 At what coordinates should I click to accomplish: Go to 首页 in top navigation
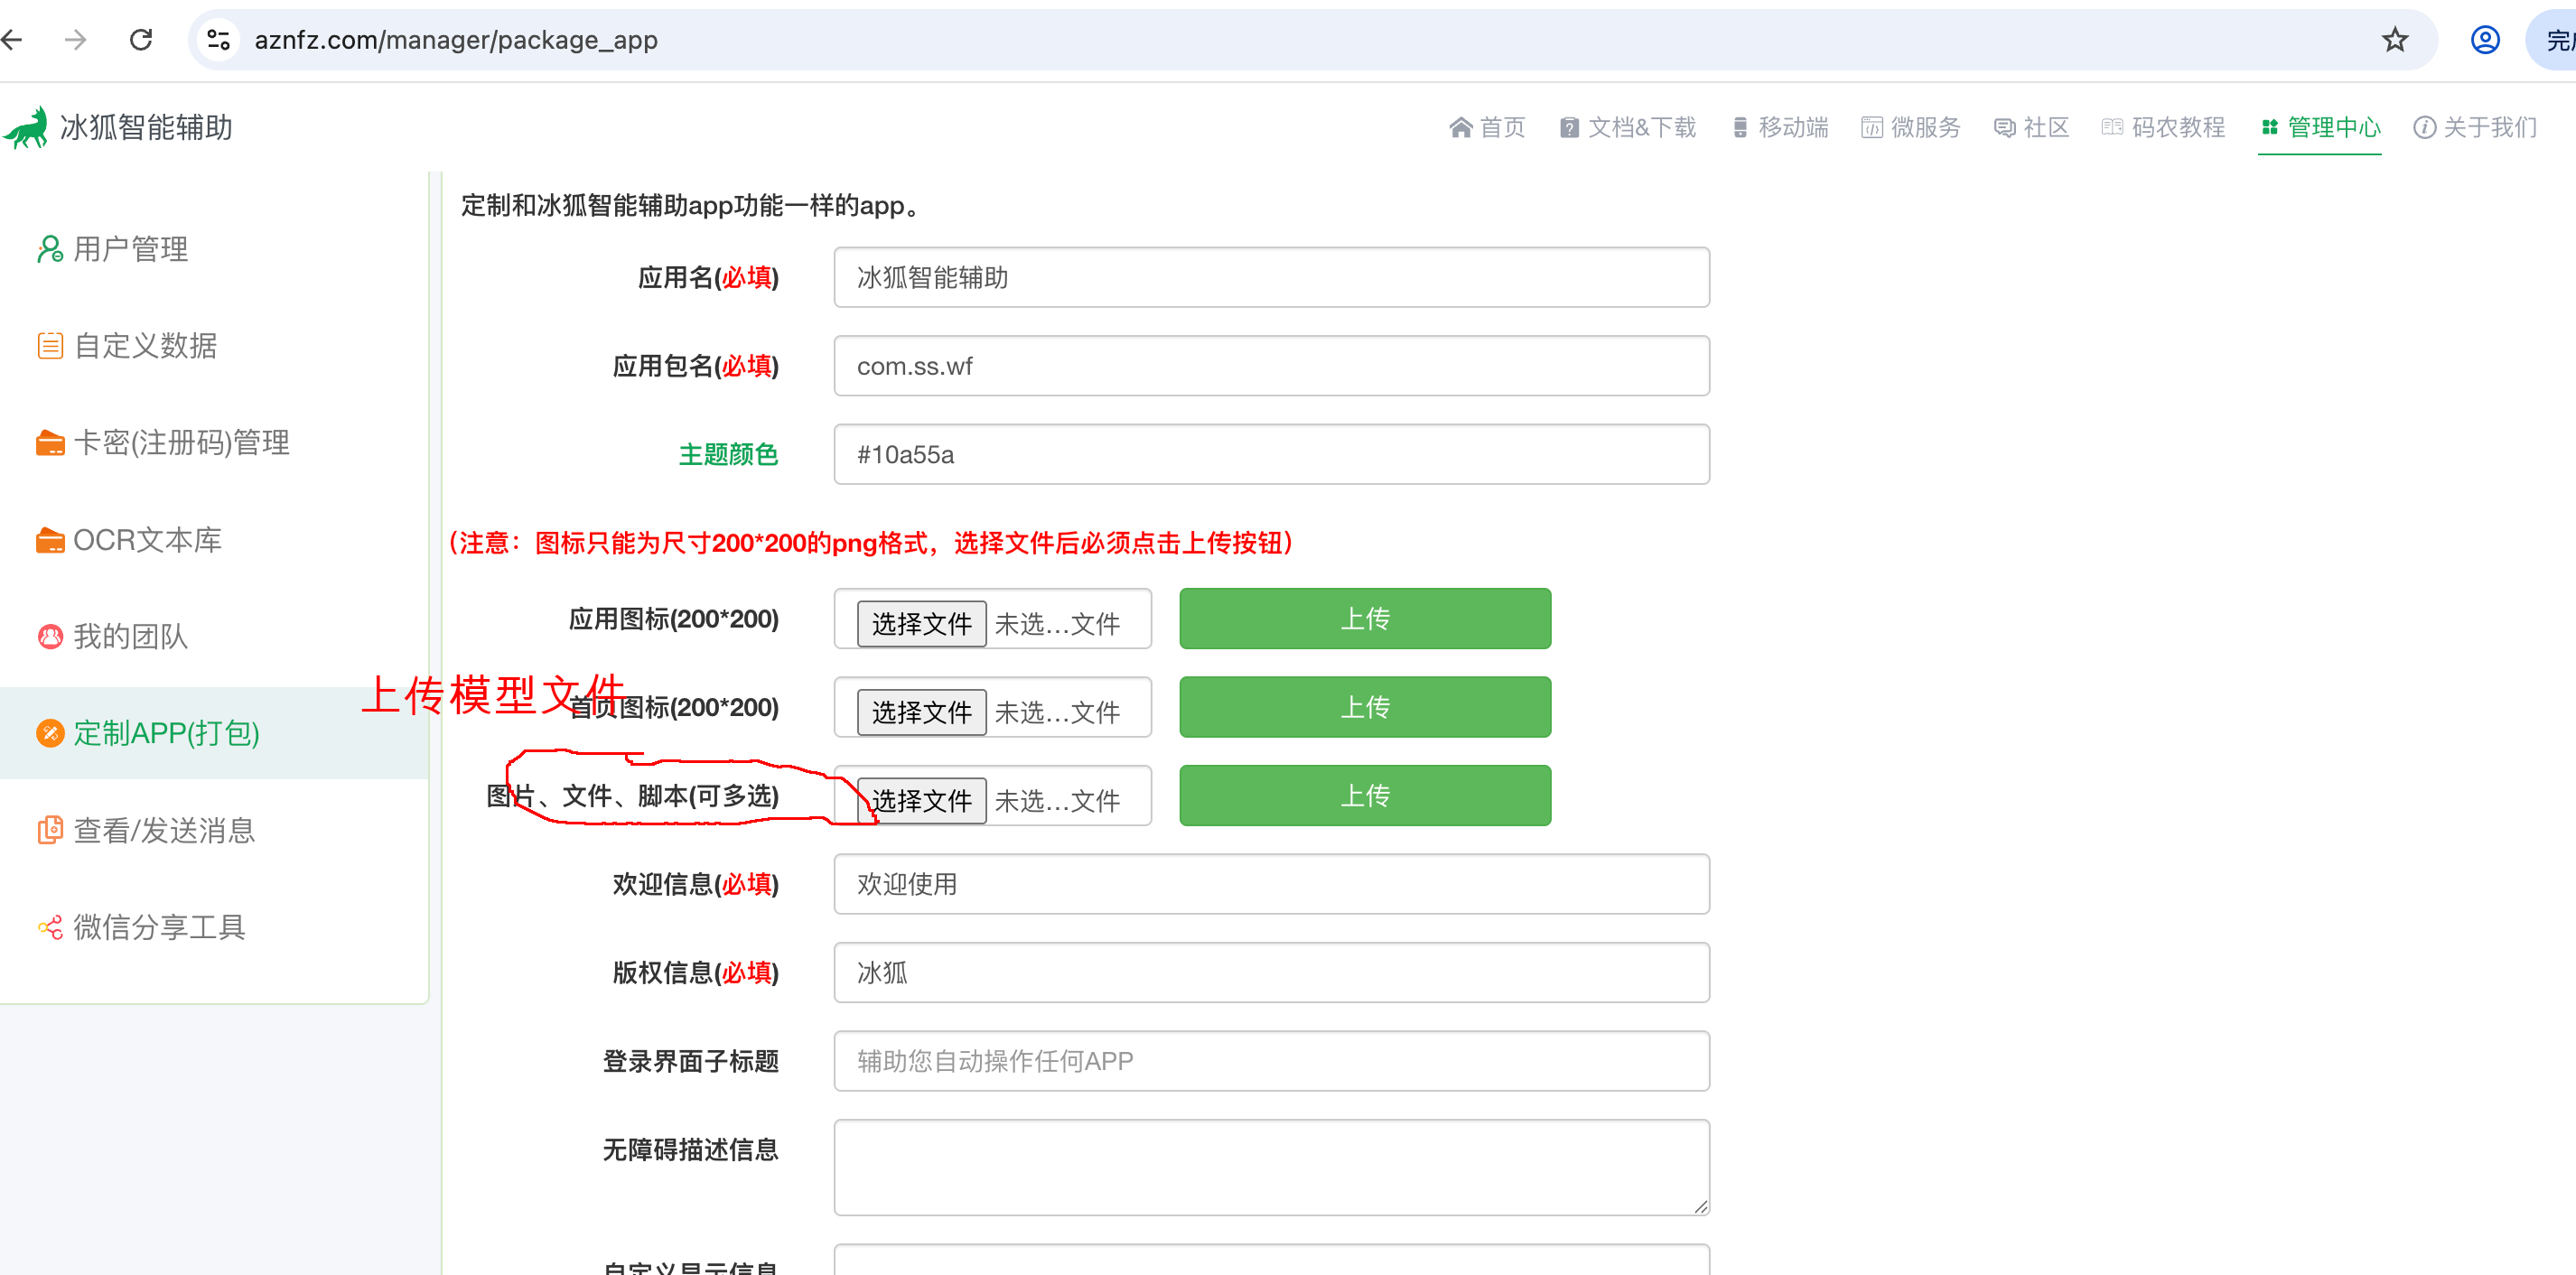(1487, 127)
